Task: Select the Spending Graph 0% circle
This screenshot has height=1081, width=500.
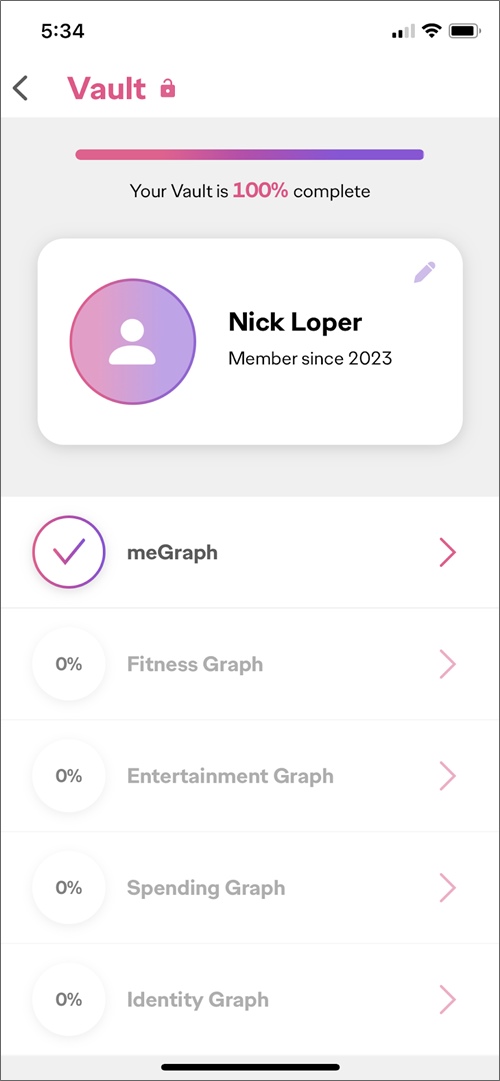Action: (68, 887)
